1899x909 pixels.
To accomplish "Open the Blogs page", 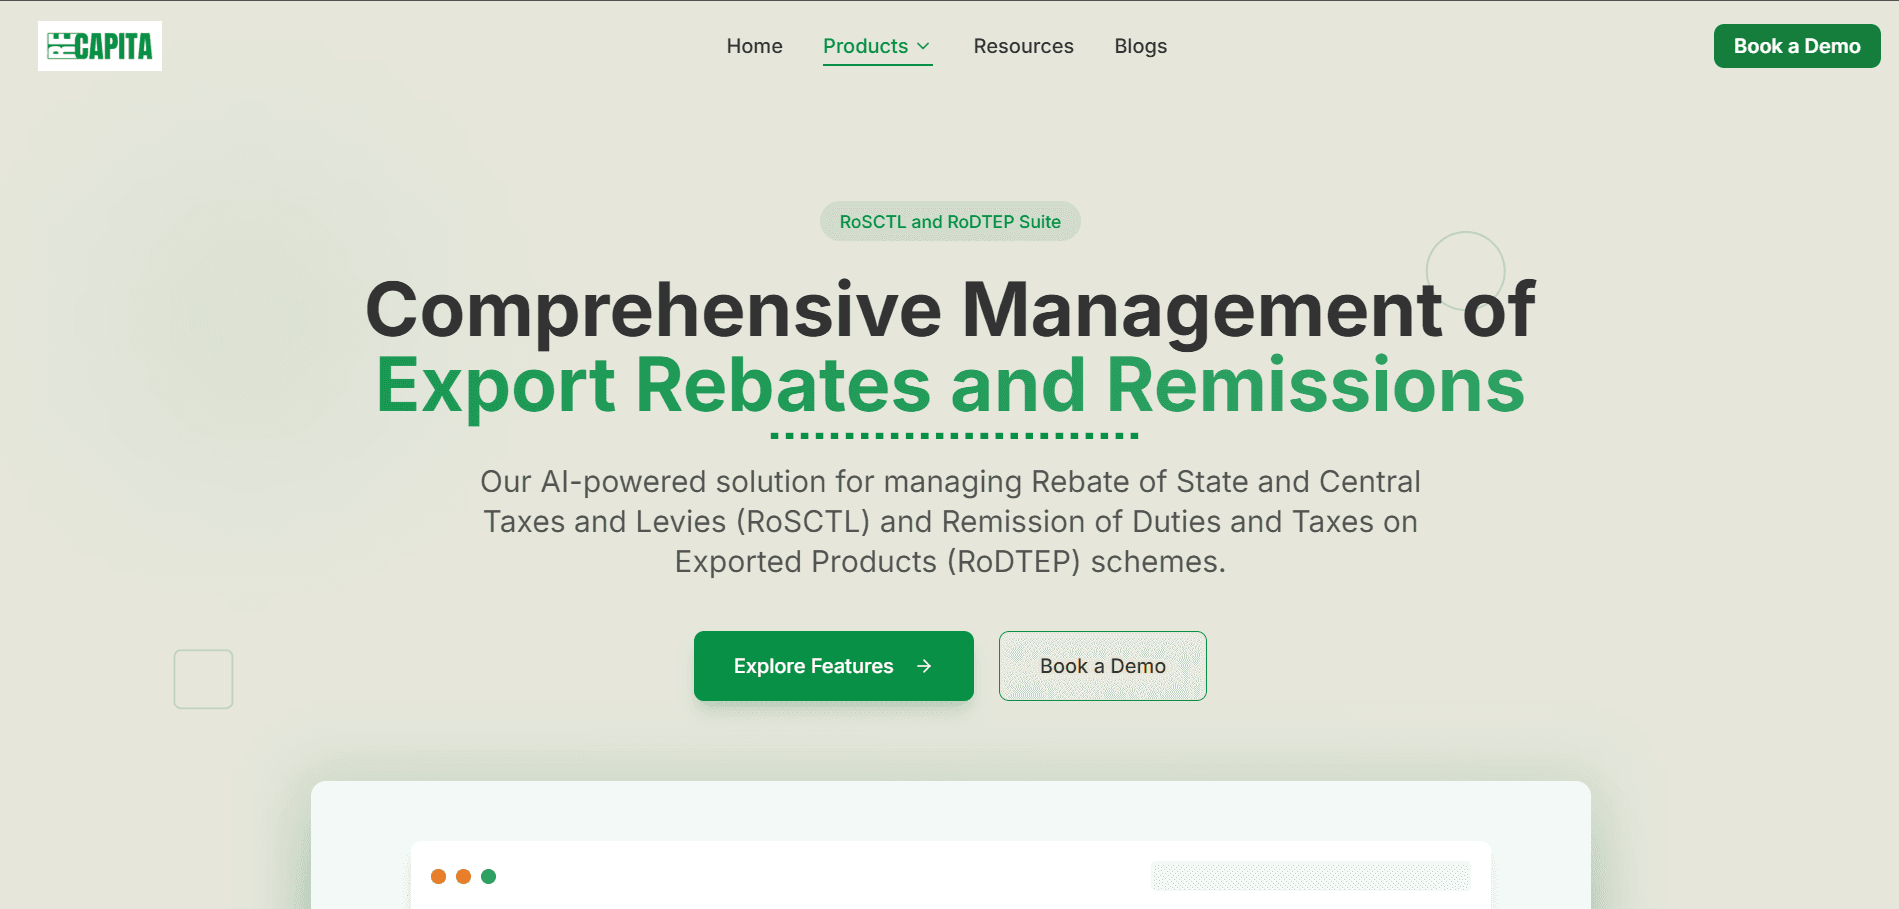I will tap(1140, 46).
